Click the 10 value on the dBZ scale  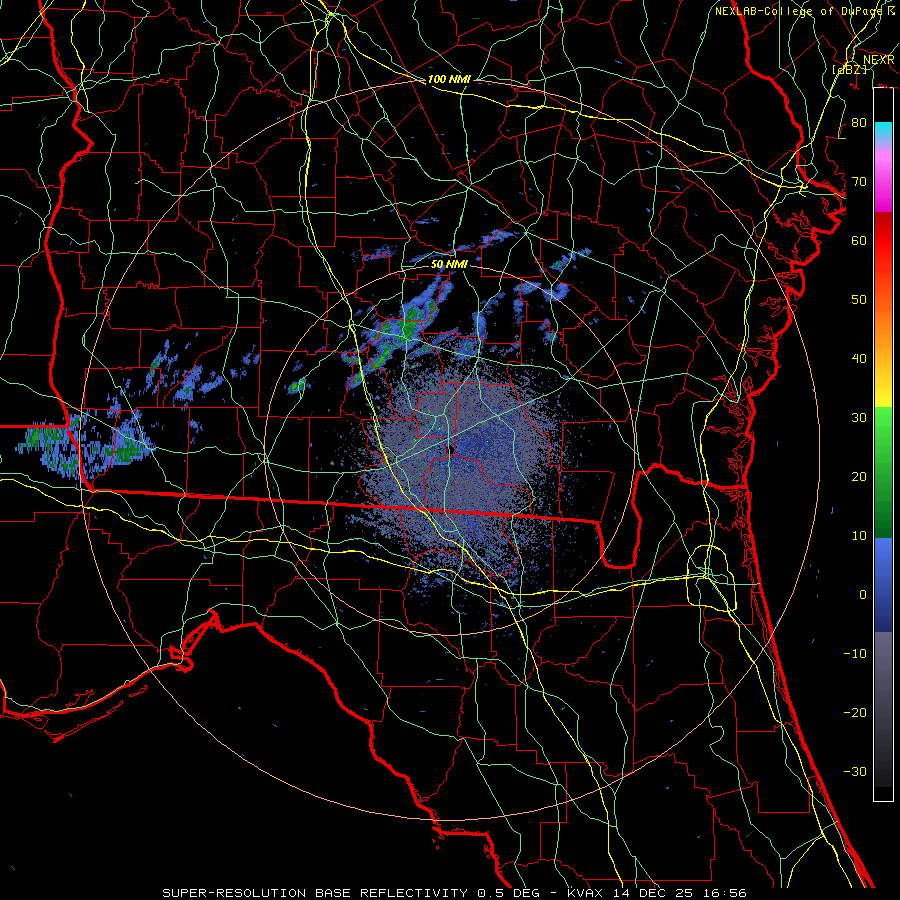[859, 536]
